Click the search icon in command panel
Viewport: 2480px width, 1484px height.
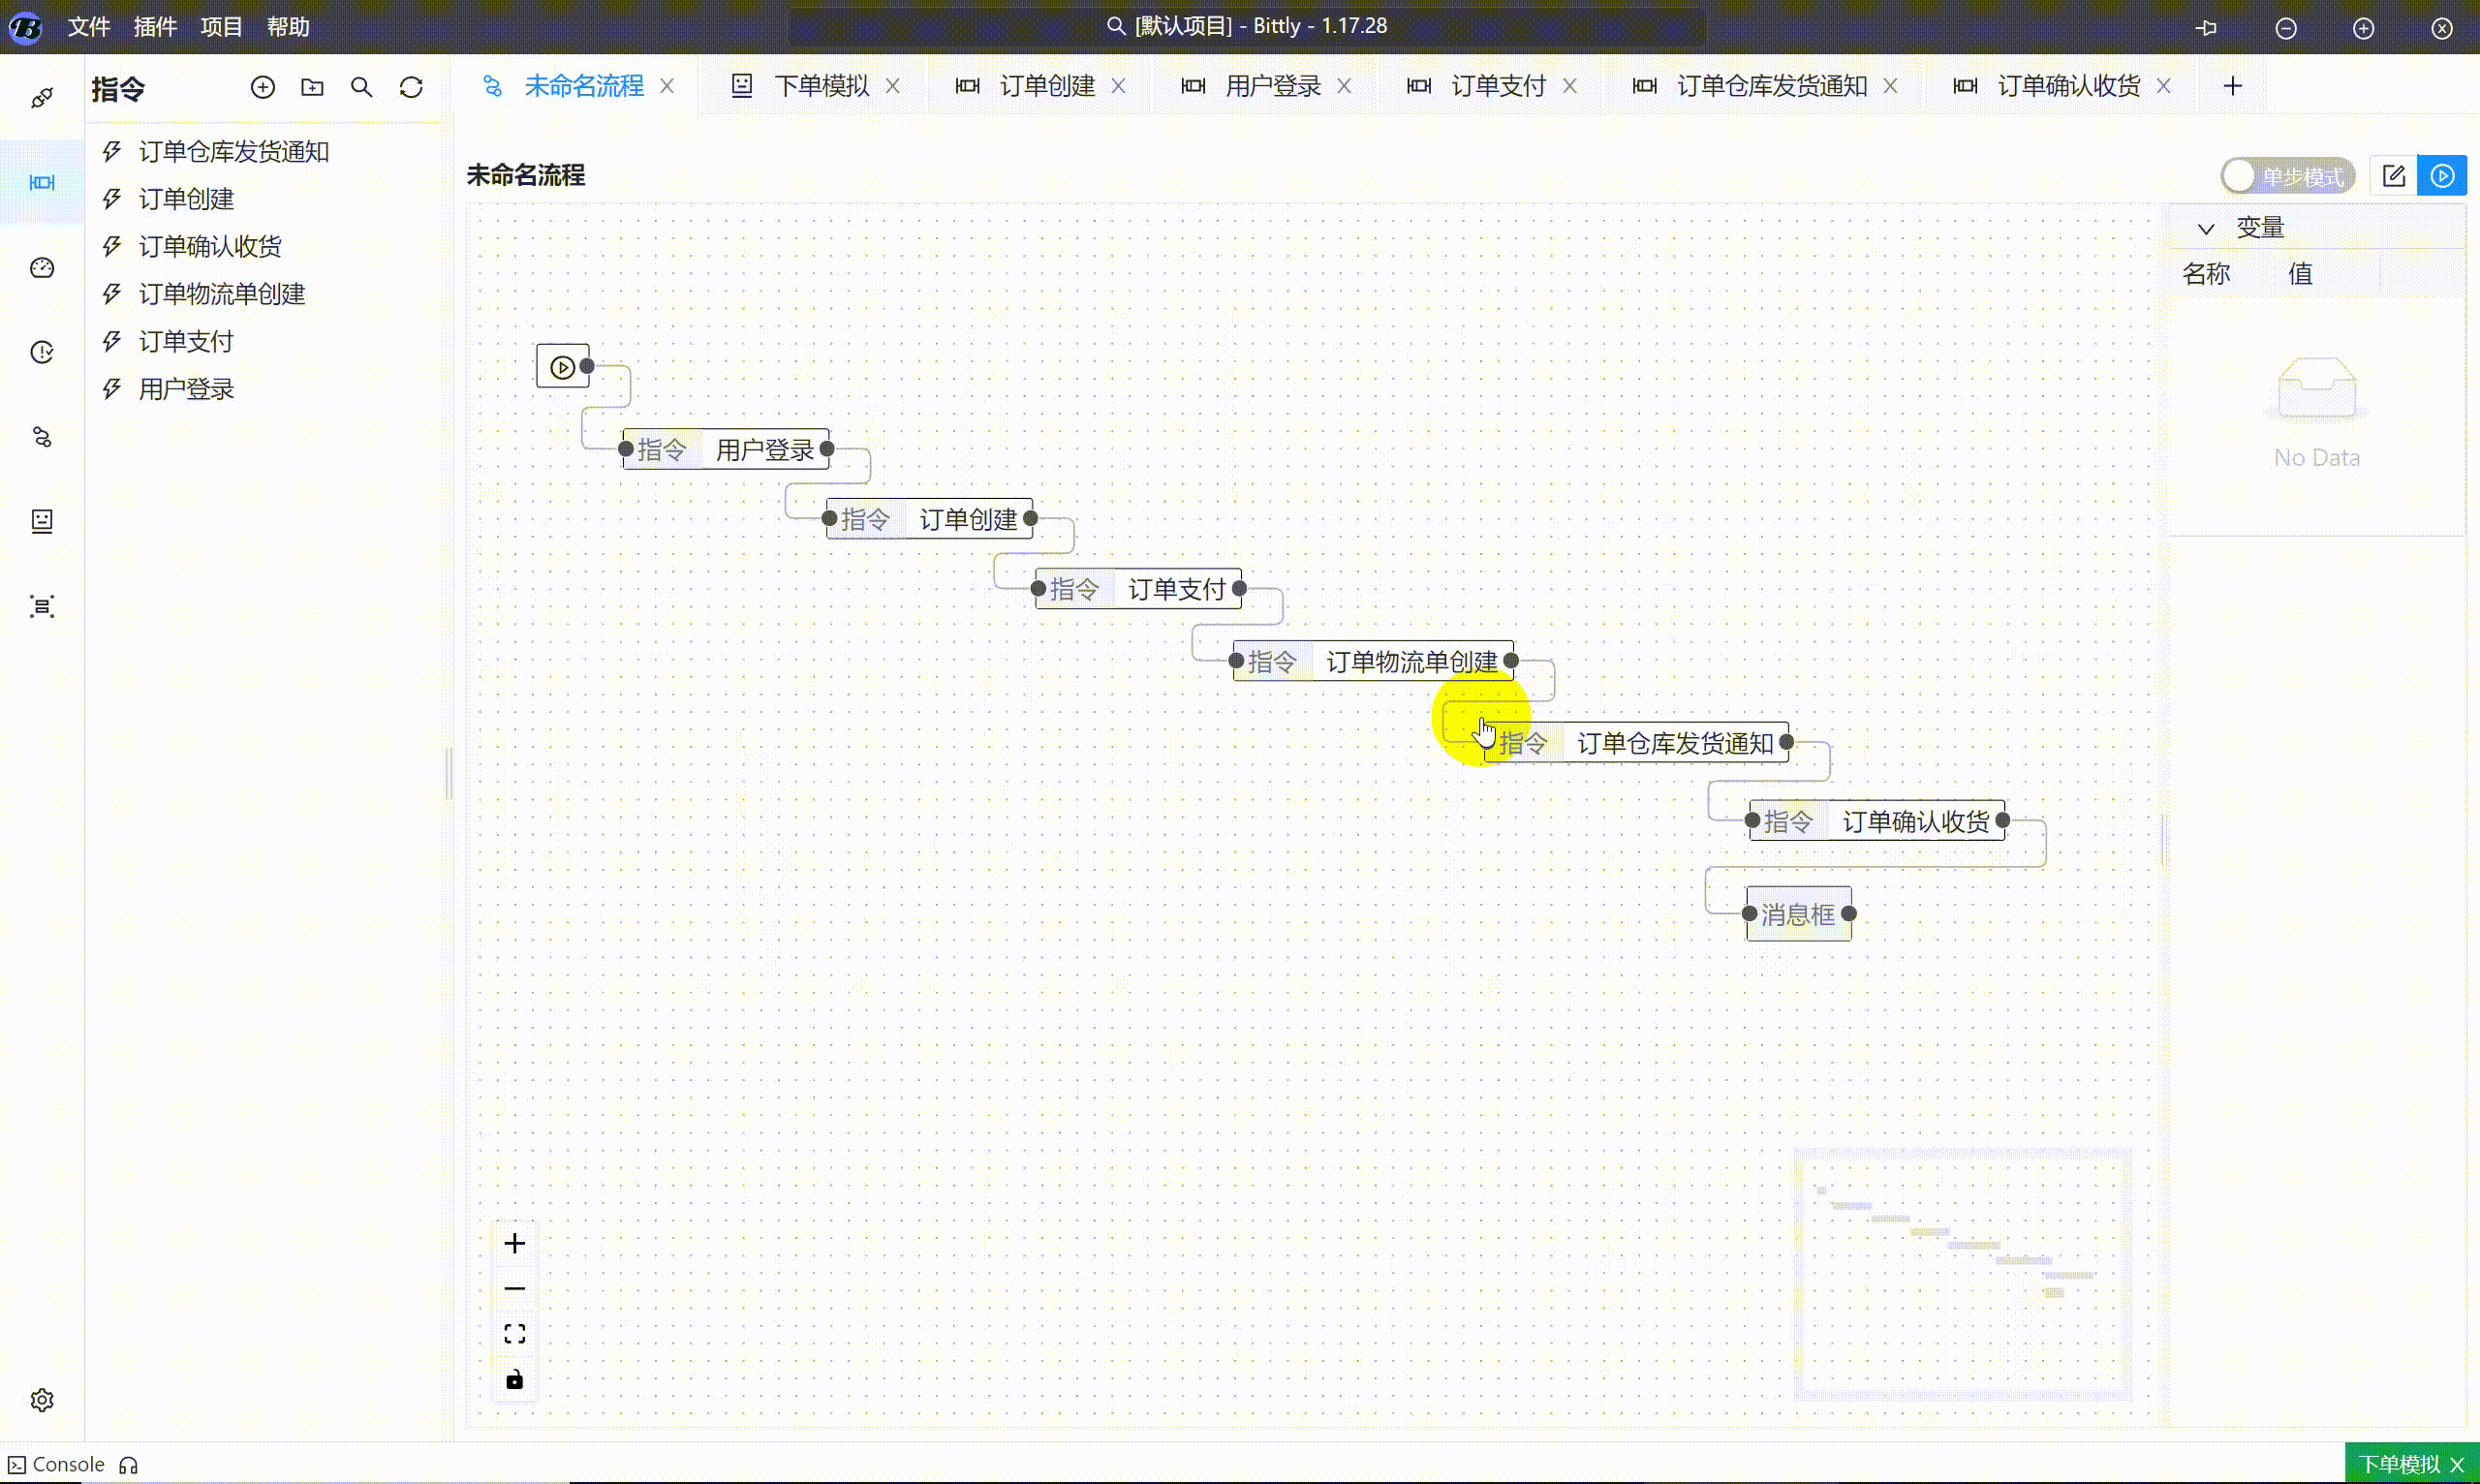click(361, 88)
